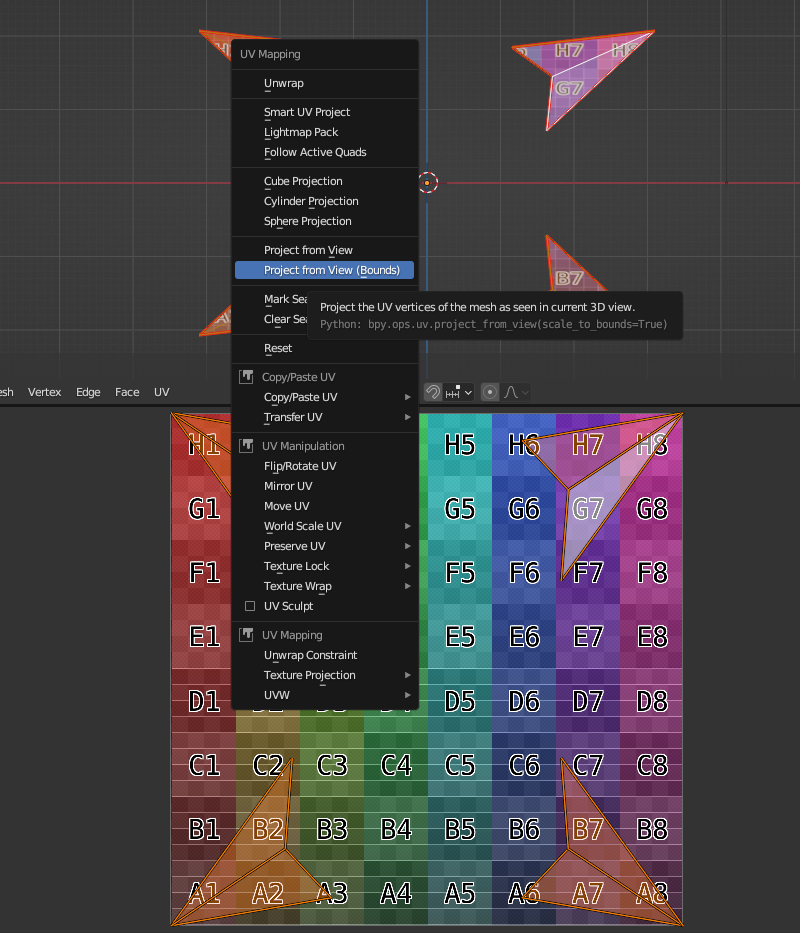Click grid cell F1 in UV editor
Screen dimensions: 800x933
coord(204,572)
